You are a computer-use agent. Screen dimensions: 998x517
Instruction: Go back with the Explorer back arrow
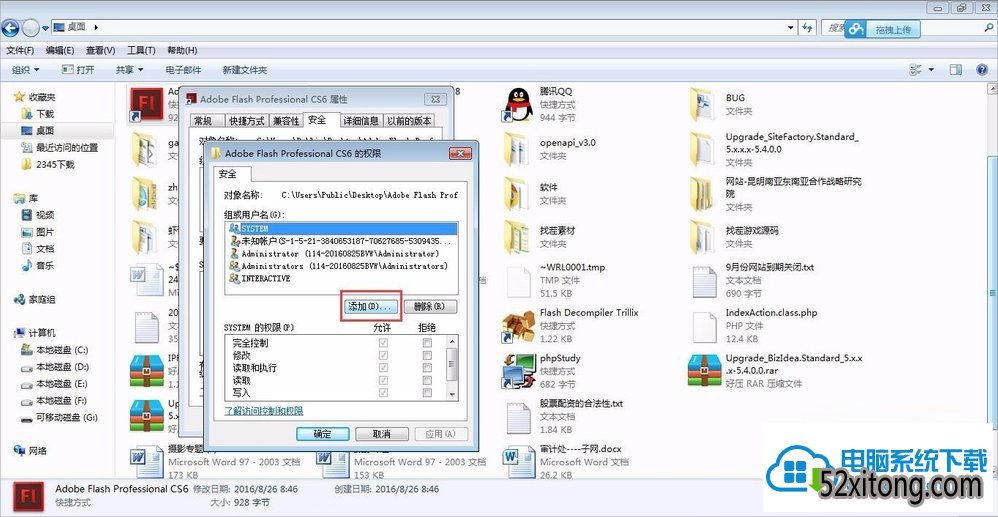[x=10, y=27]
